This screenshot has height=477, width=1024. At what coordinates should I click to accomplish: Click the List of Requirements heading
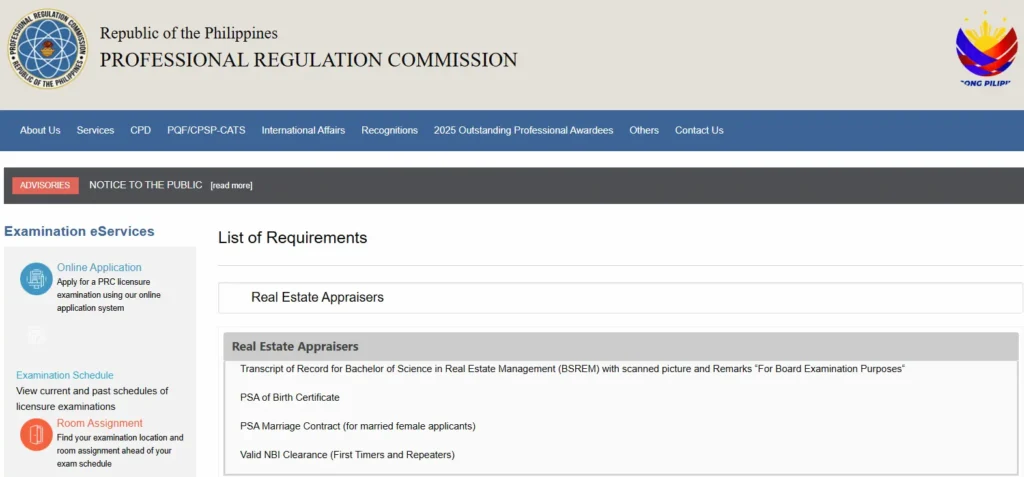pos(293,238)
